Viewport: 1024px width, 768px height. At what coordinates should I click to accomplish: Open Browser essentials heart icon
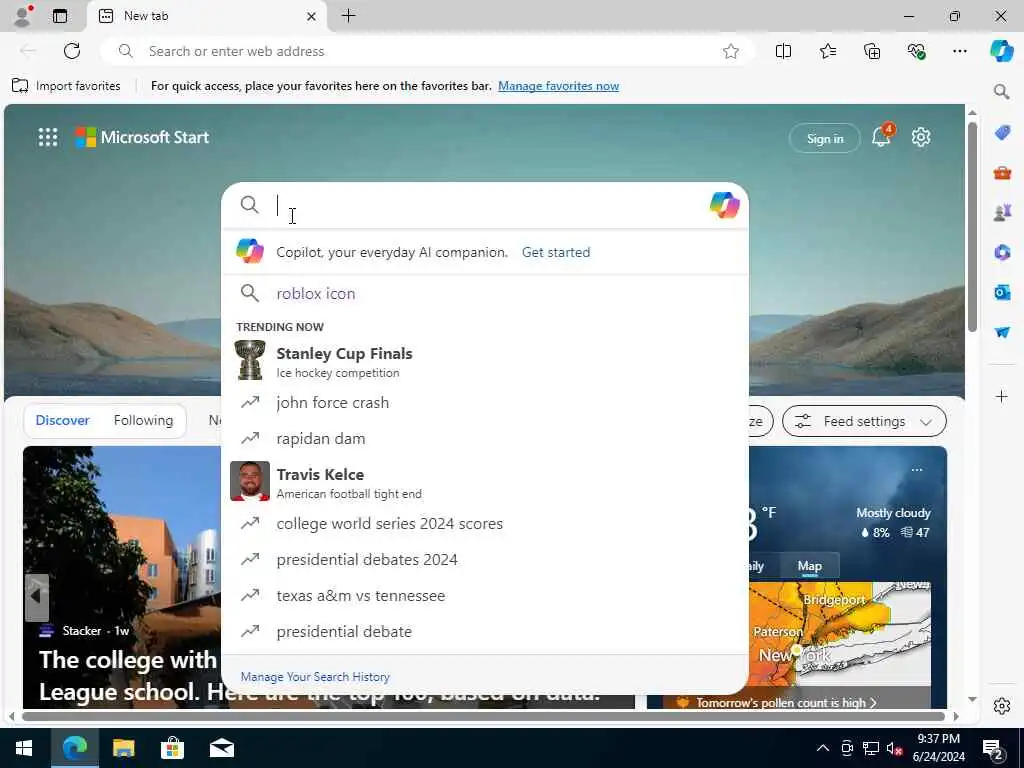(916, 51)
